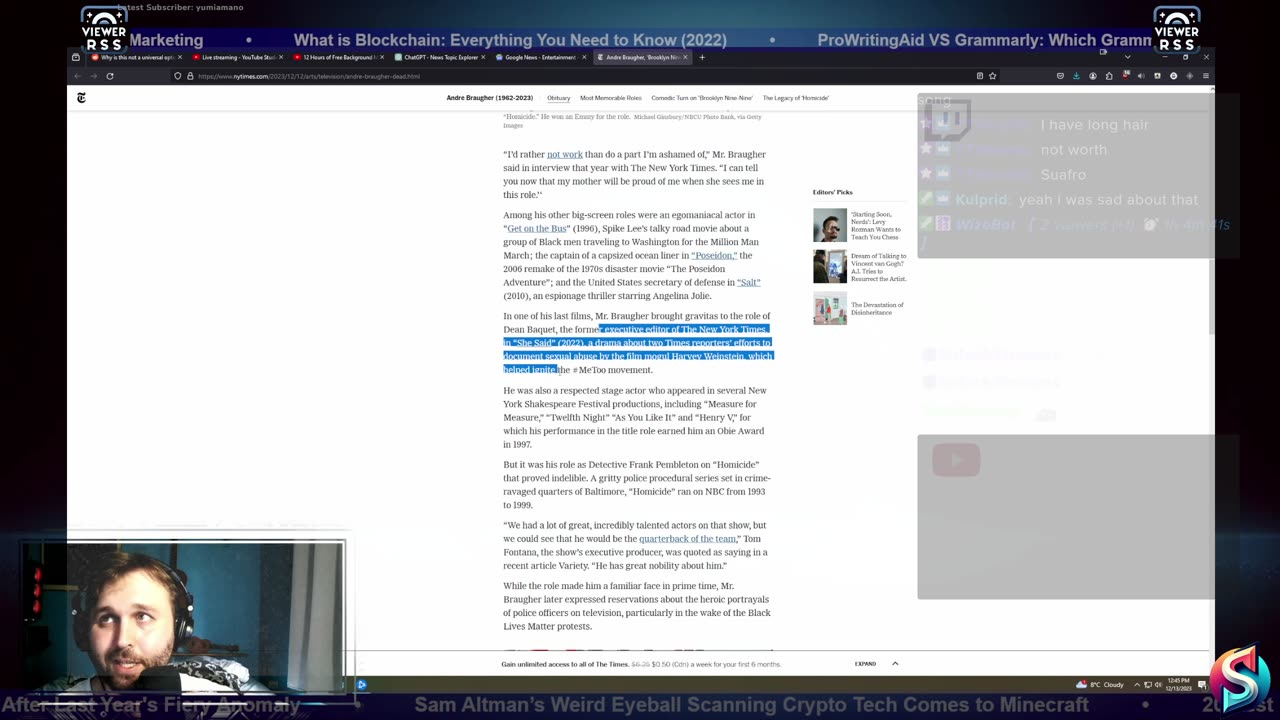
Task: Click the diamond-shaped extension icon
Action: [x=1190, y=76]
